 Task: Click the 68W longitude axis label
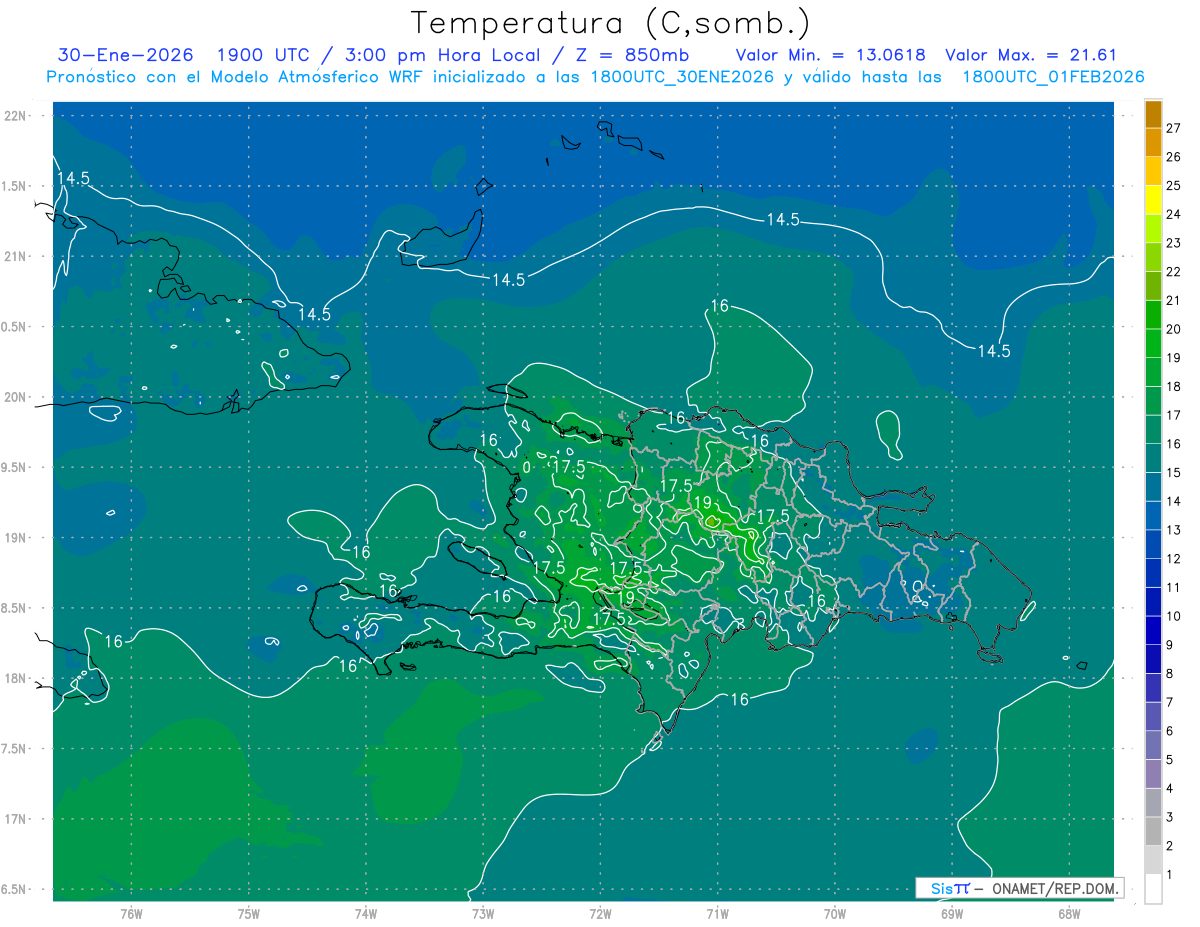tap(1068, 914)
